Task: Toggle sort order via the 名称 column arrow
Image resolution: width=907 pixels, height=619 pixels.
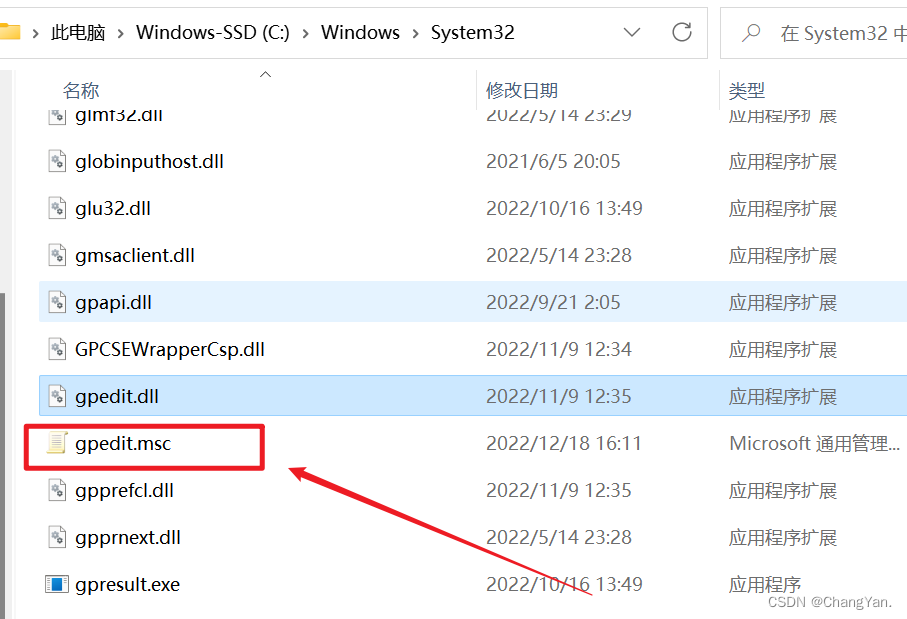Action: (266, 73)
